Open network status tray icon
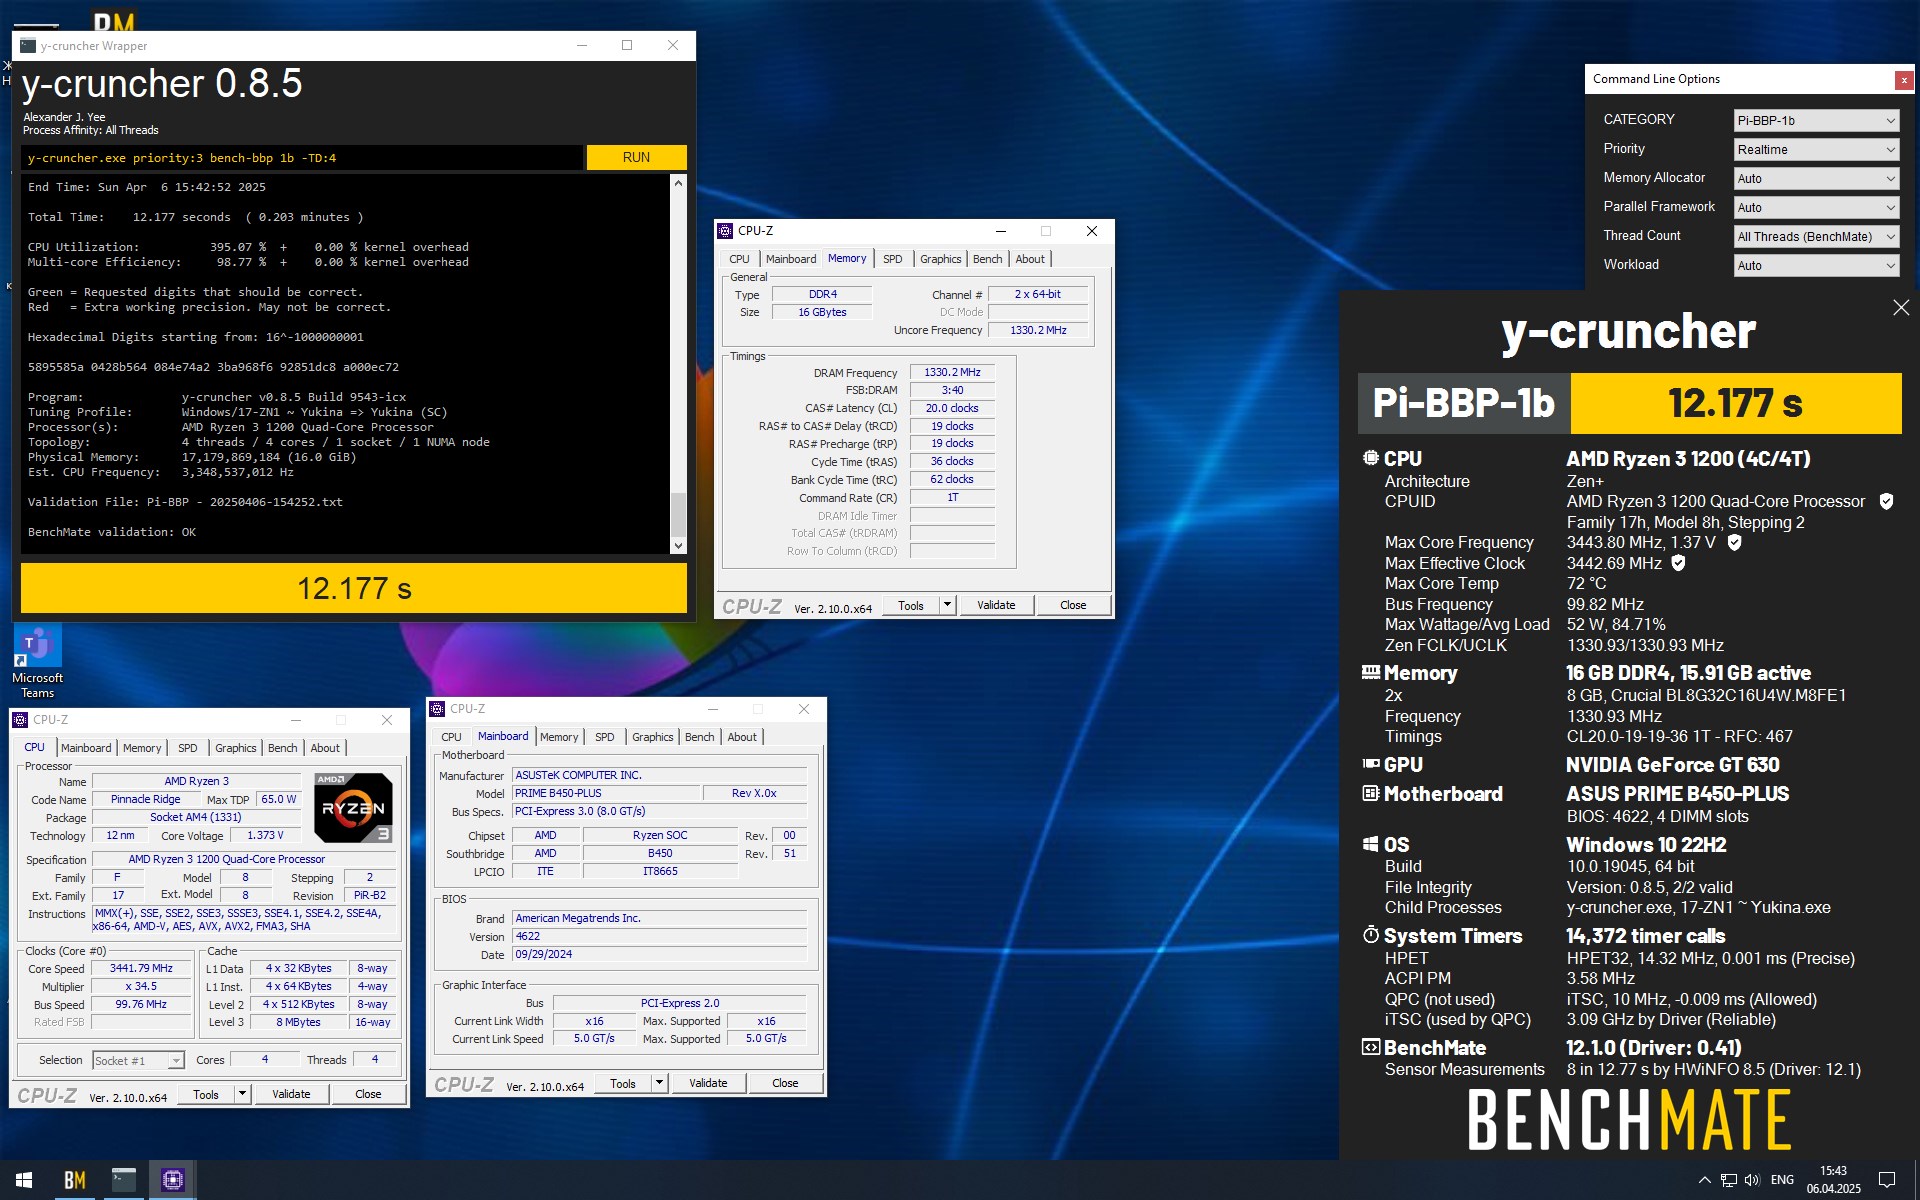 pos(1728,1180)
